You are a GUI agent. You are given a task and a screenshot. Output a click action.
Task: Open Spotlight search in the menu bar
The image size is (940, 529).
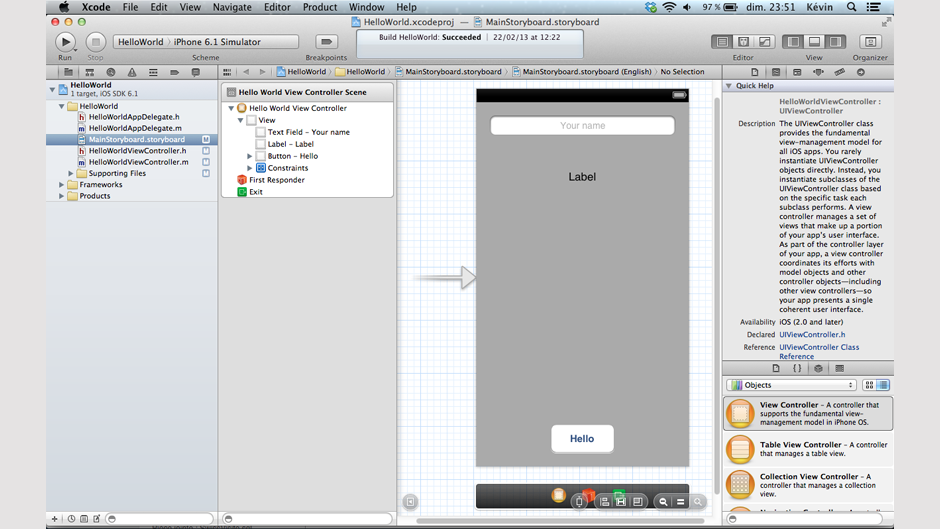[x=851, y=7]
